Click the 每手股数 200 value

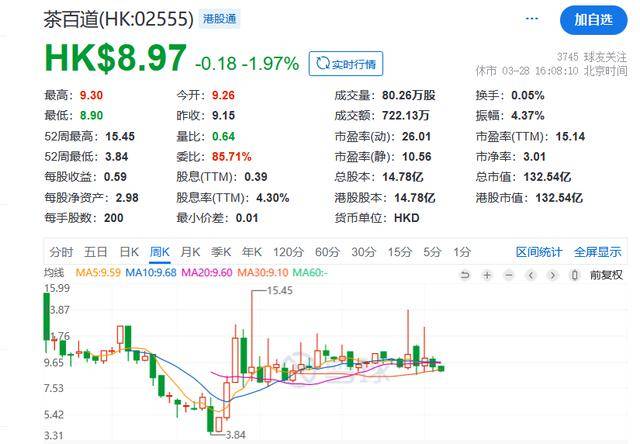[x=113, y=218]
